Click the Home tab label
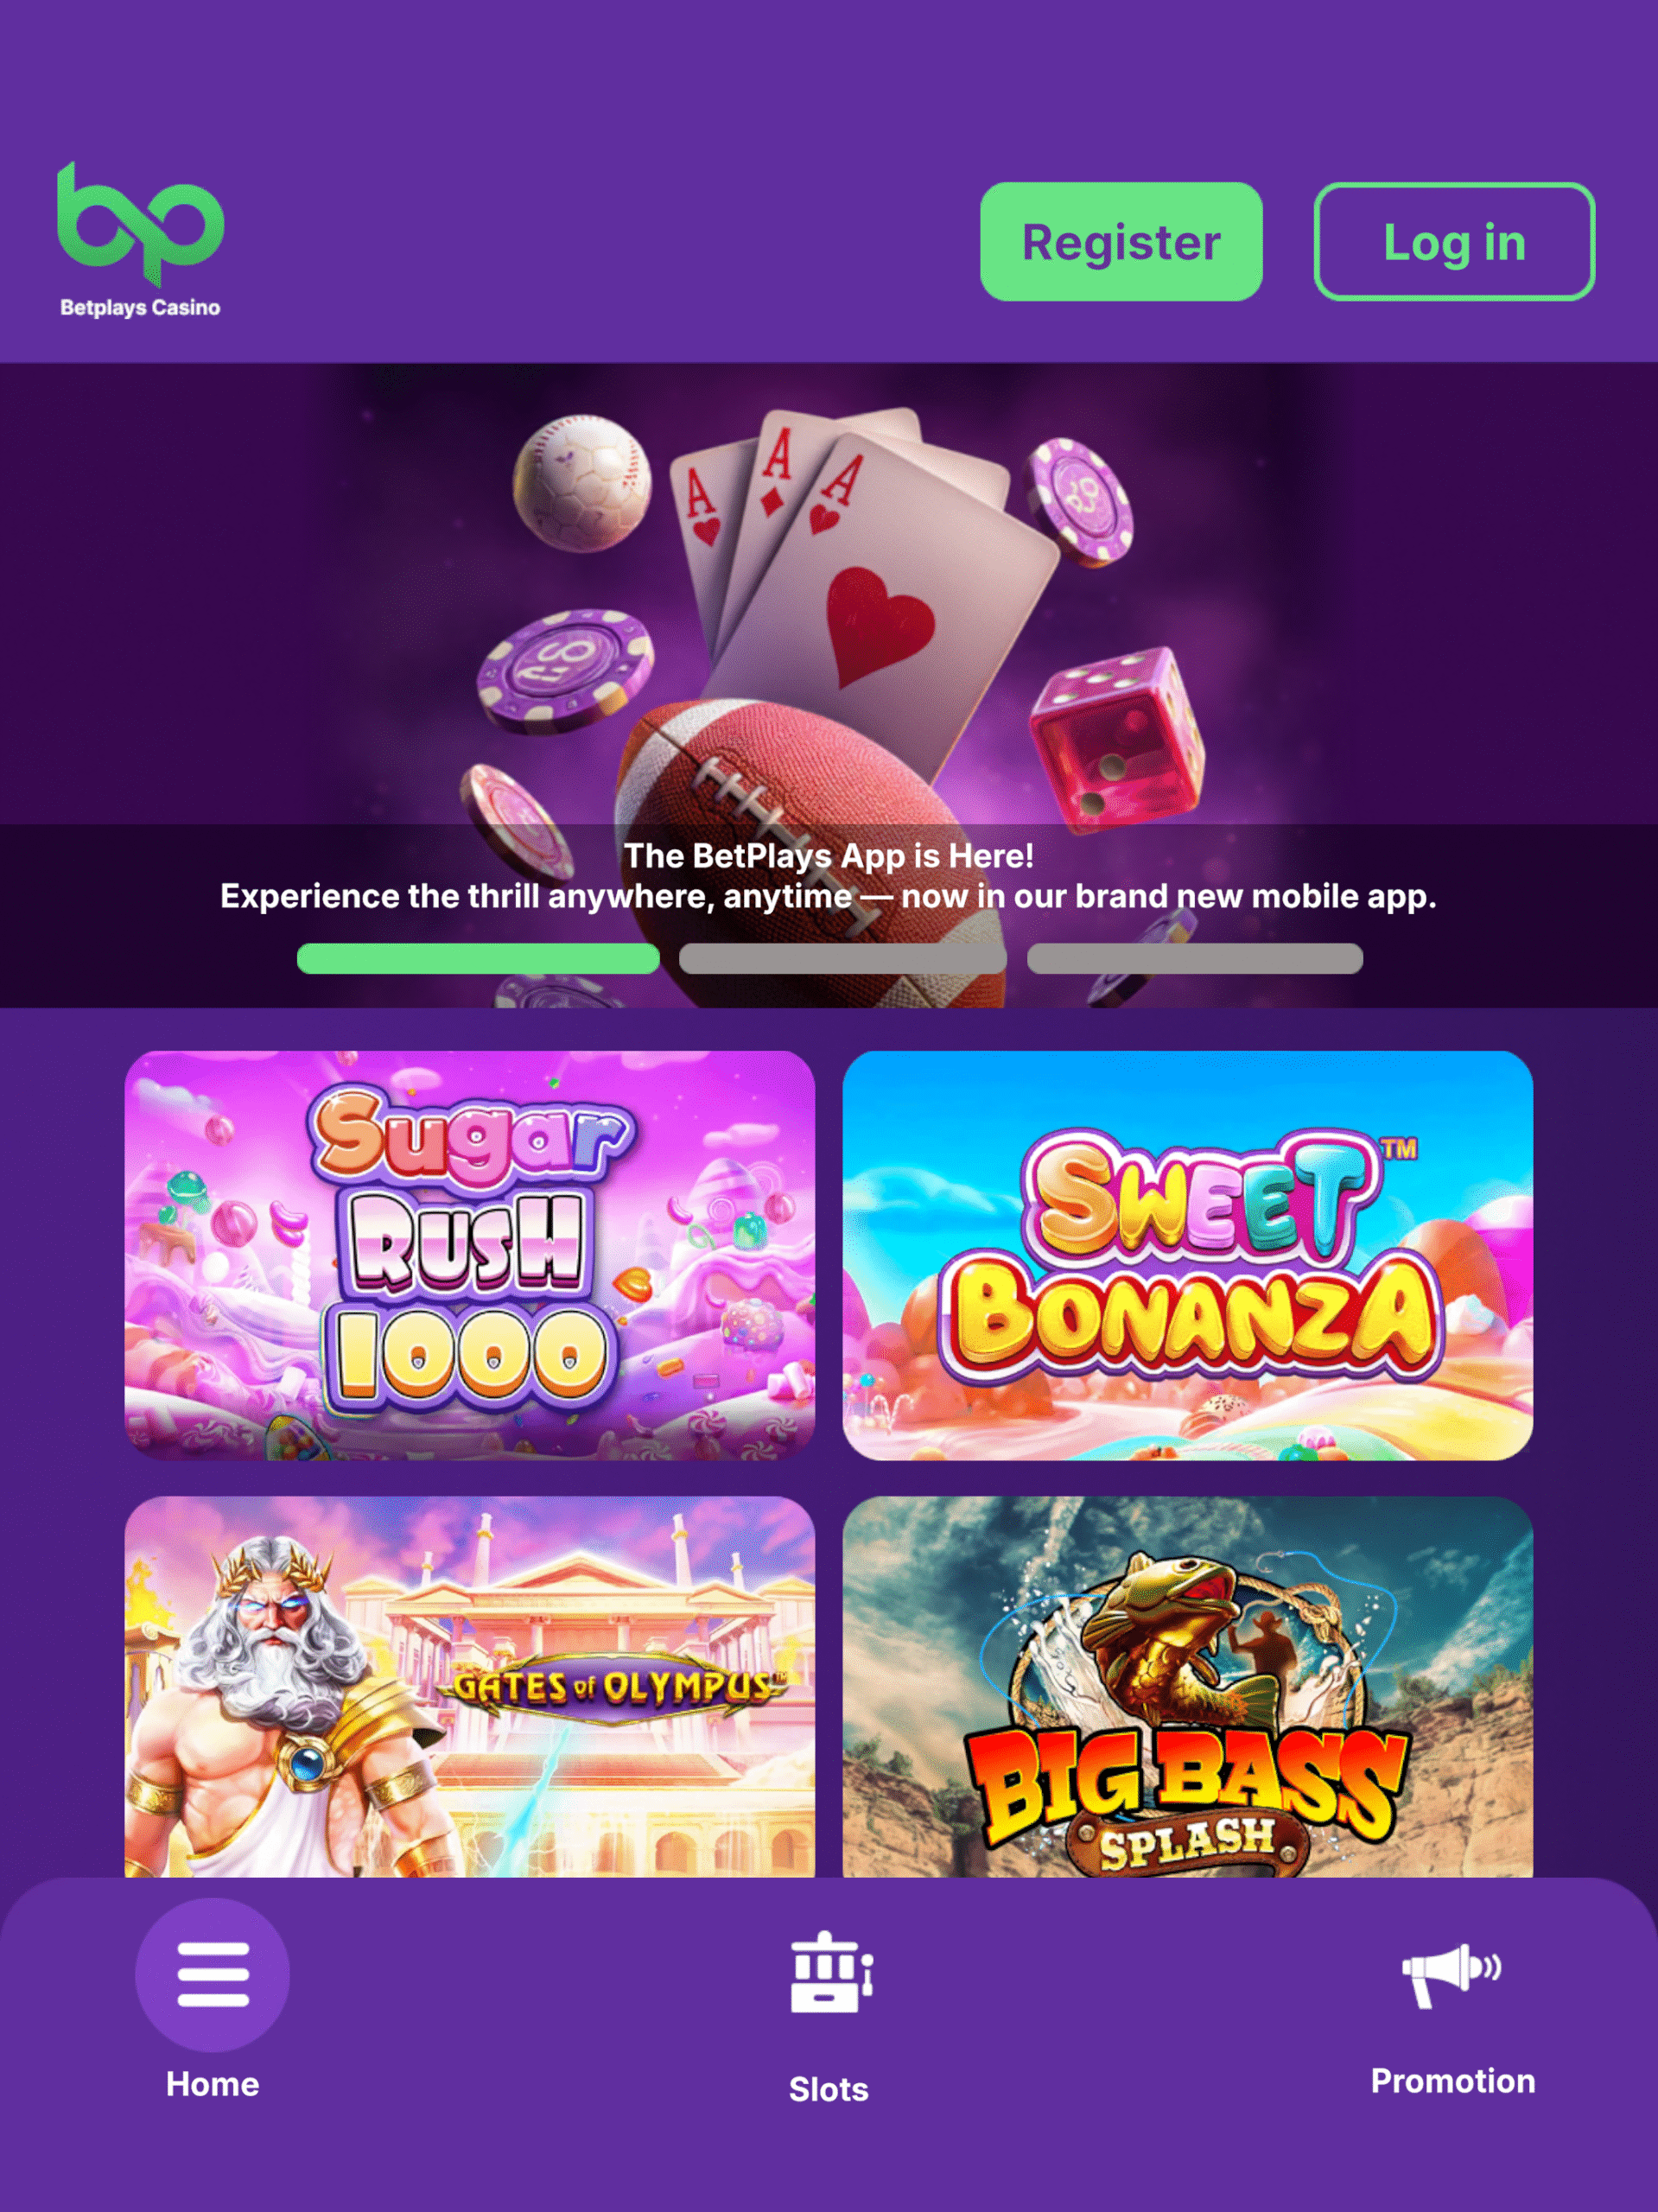 coord(212,2084)
